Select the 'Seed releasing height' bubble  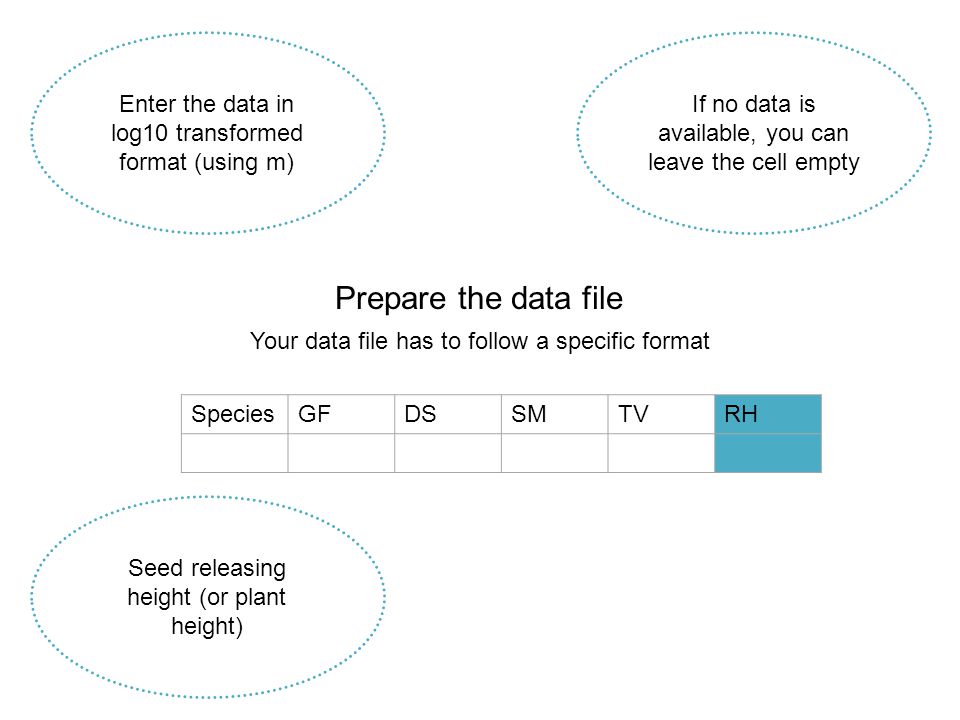[x=208, y=598]
